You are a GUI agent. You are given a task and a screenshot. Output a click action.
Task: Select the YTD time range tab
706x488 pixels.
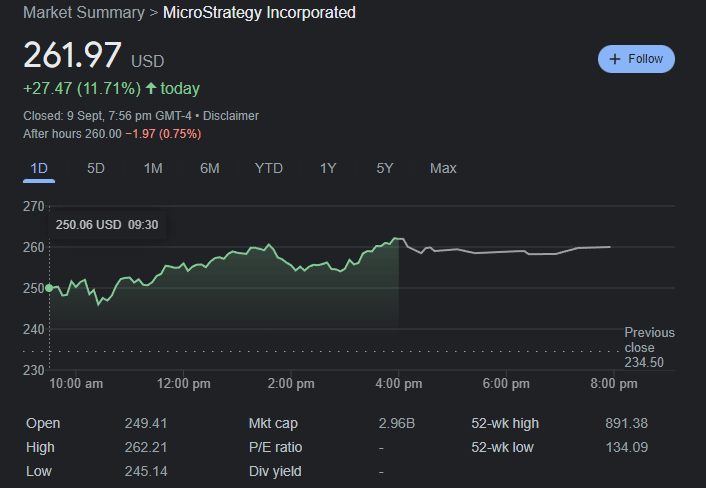(x=269, y=168)
